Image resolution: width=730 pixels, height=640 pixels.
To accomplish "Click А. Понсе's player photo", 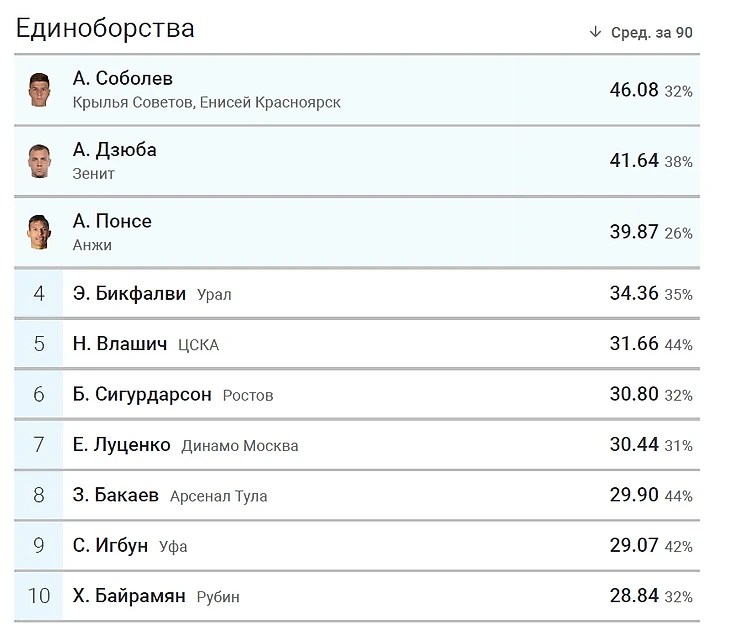I will [39, 232].
